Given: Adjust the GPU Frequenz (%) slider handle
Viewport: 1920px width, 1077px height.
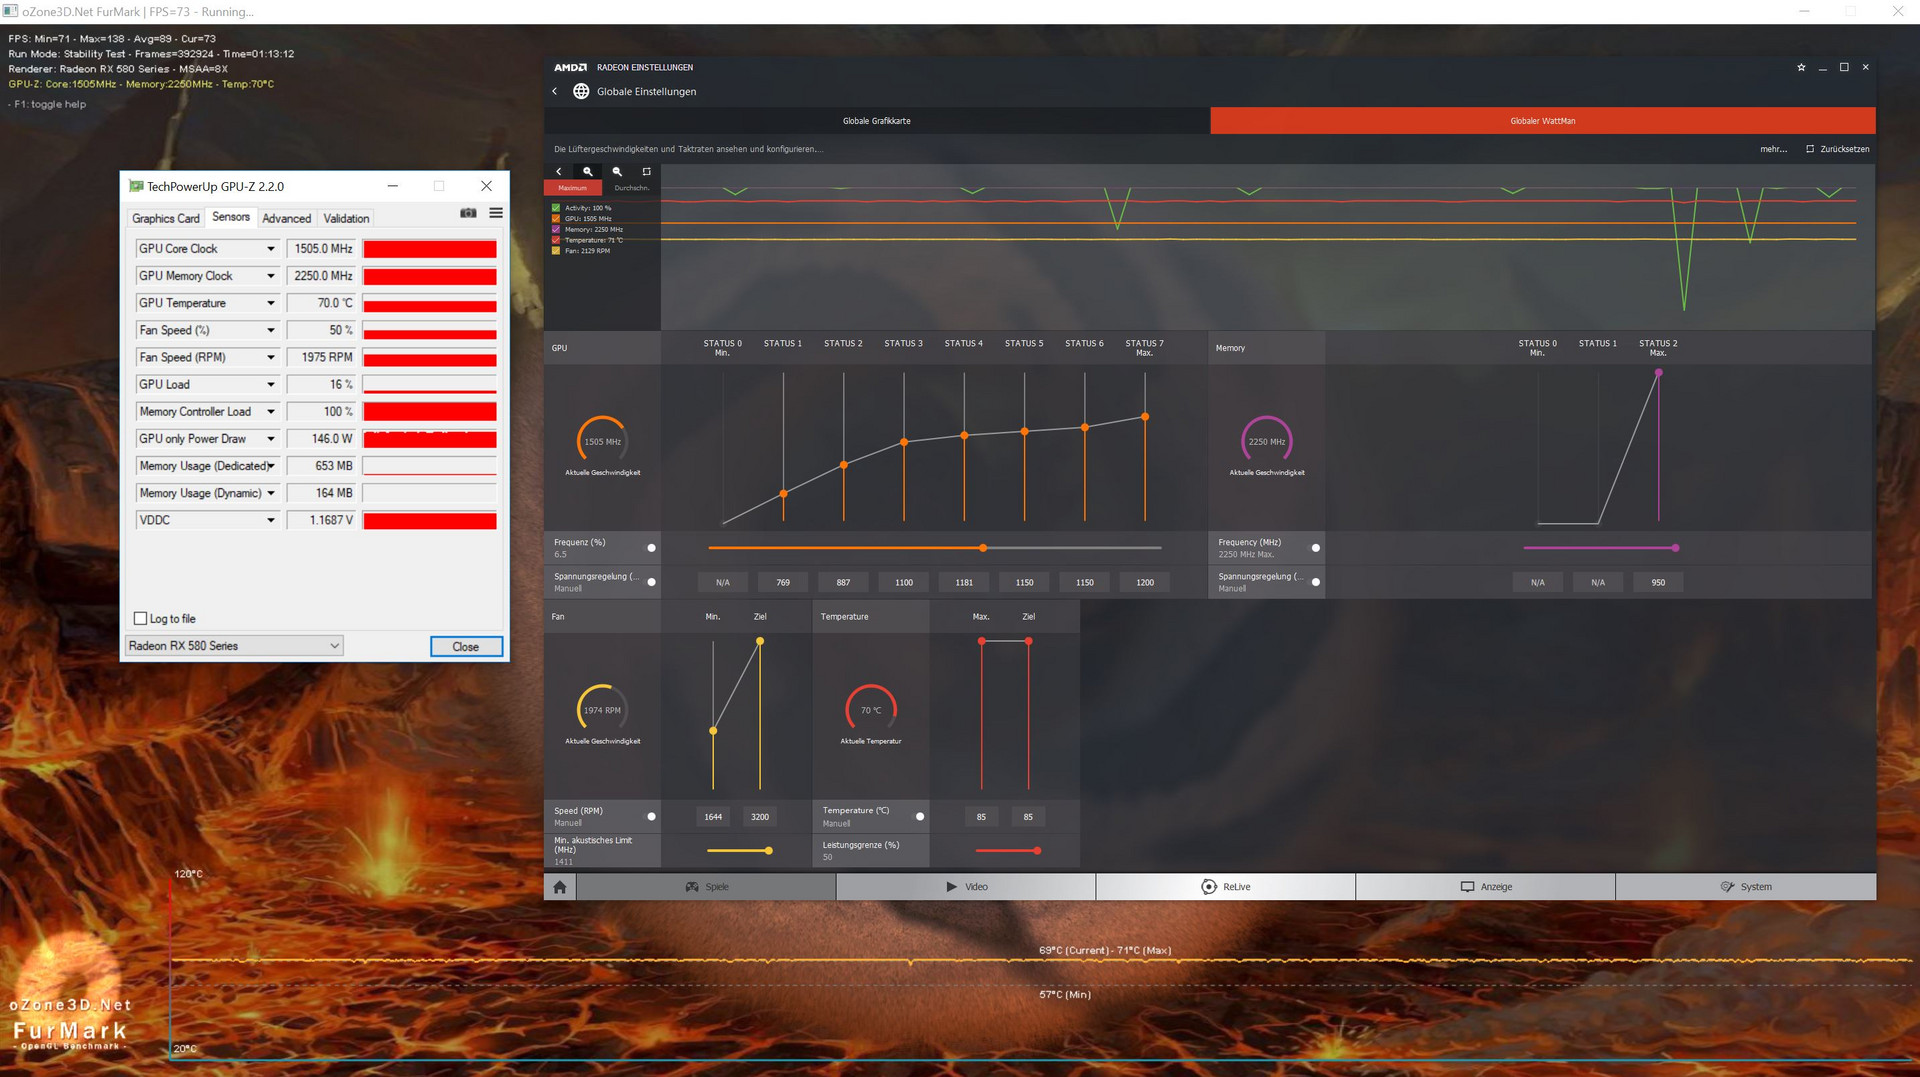Looking at the screenshot, I should click(x=983, y=548).
